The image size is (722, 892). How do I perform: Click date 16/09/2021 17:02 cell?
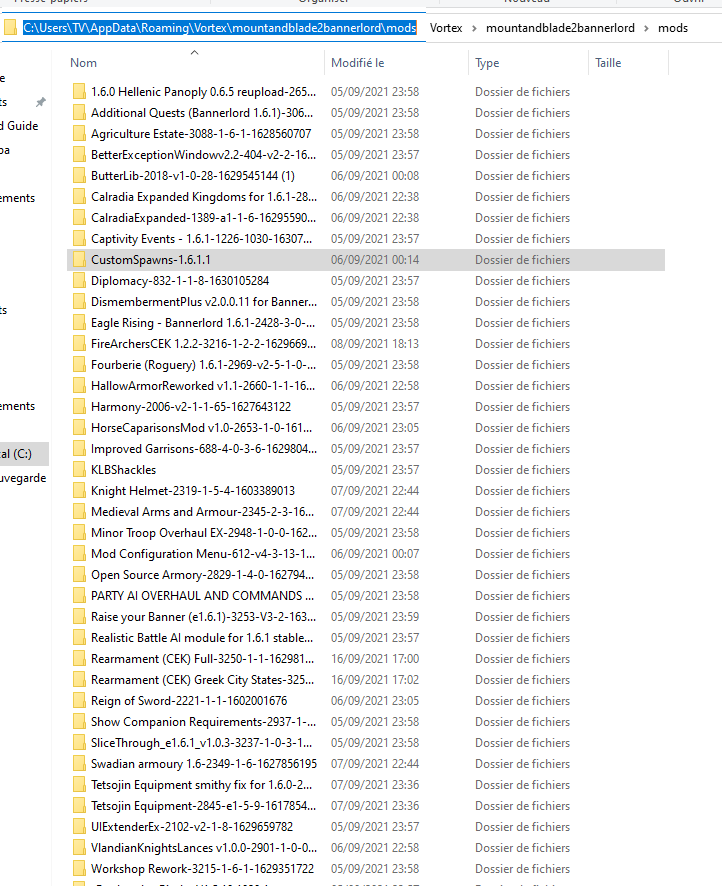(375, 680)
